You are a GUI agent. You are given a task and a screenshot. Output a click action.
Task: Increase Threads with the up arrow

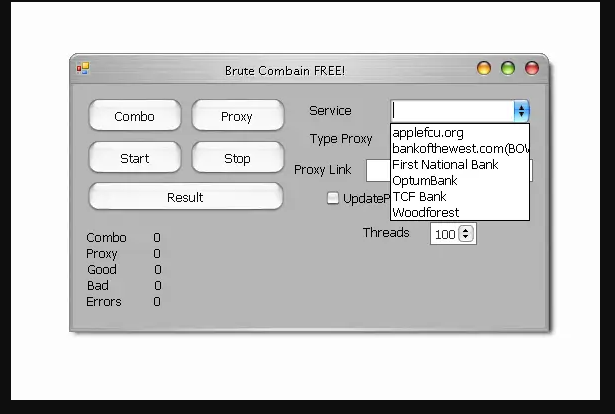(466, 231)
